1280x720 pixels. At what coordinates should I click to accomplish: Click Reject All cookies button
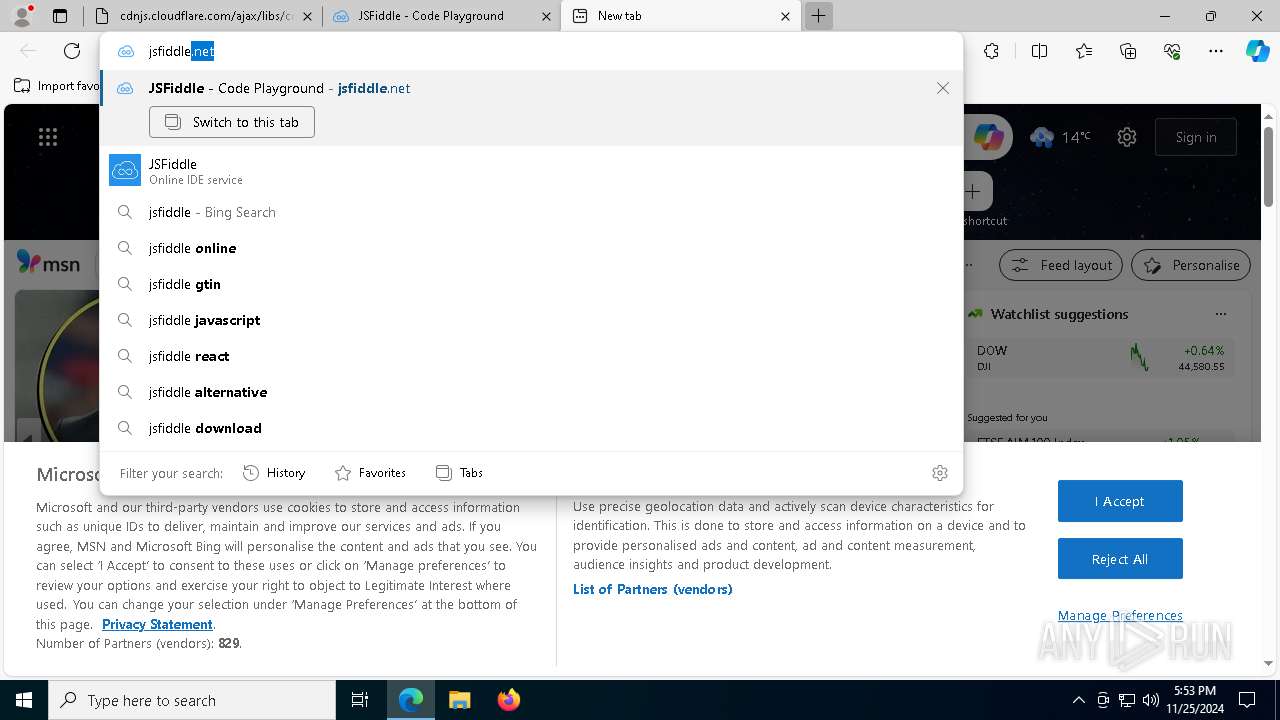pyautogui.click(x=1120, y=559)
